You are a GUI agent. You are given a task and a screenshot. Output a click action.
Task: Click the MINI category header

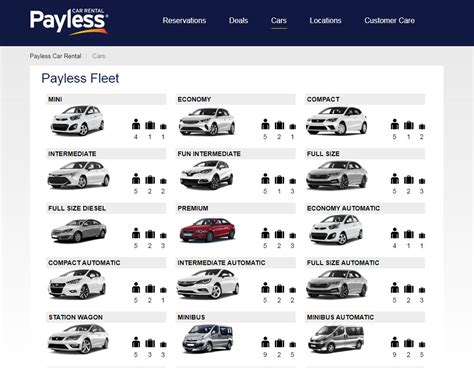pos(106,99)
